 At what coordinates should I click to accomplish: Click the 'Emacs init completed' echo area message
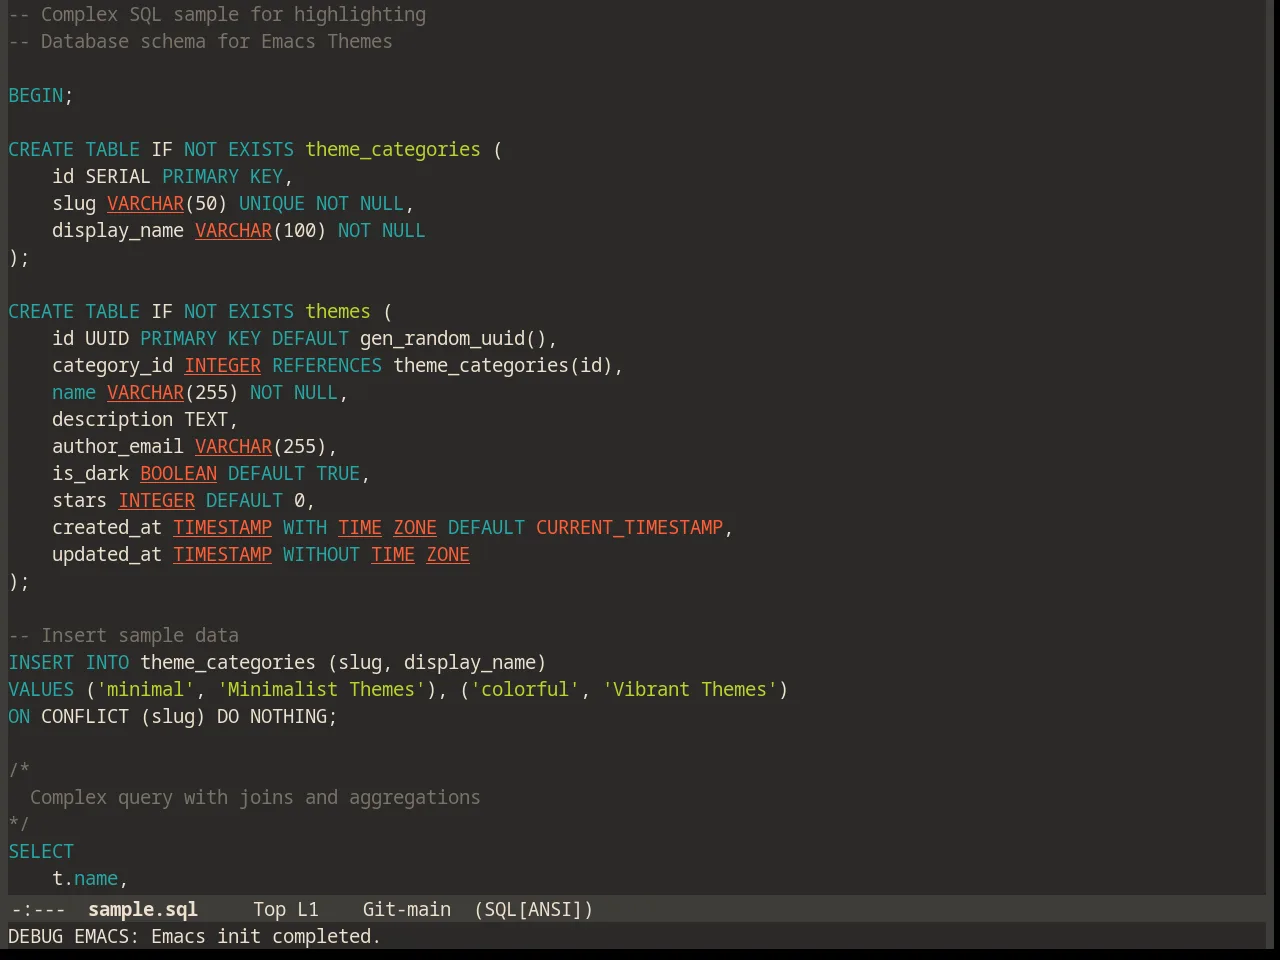point(266,936)
